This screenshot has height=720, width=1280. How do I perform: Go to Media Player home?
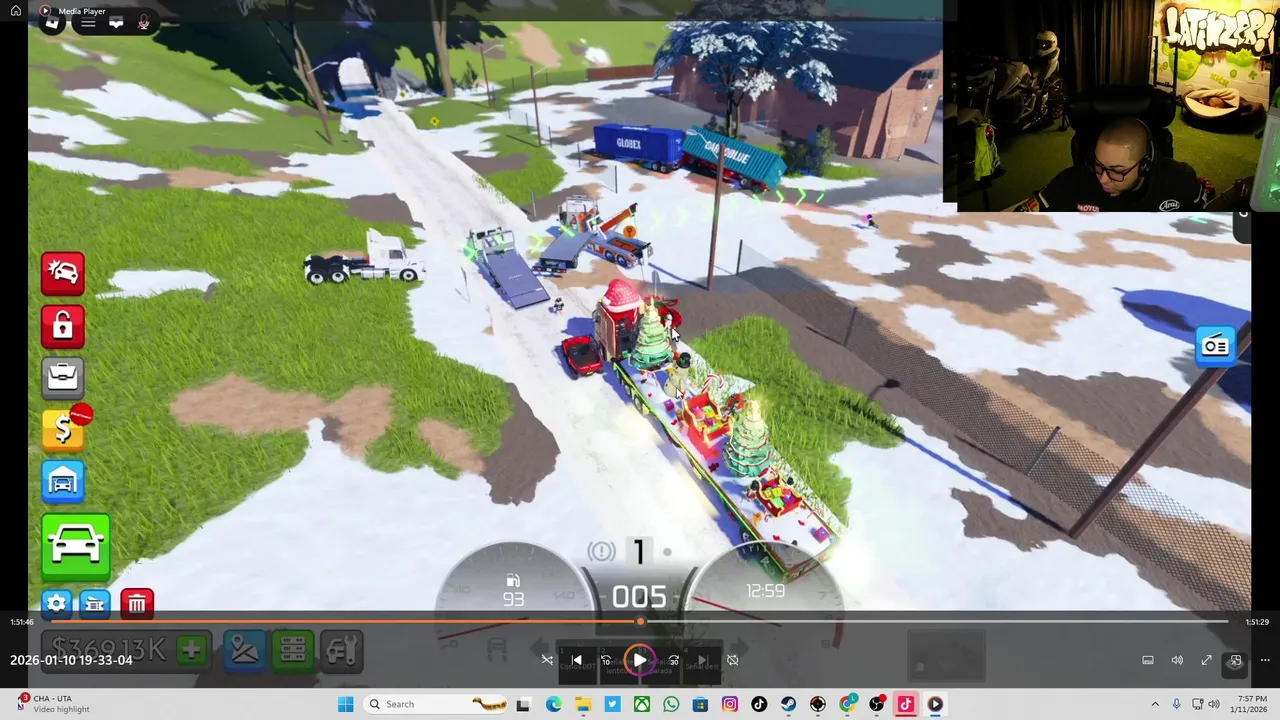(x=15, y=11)
